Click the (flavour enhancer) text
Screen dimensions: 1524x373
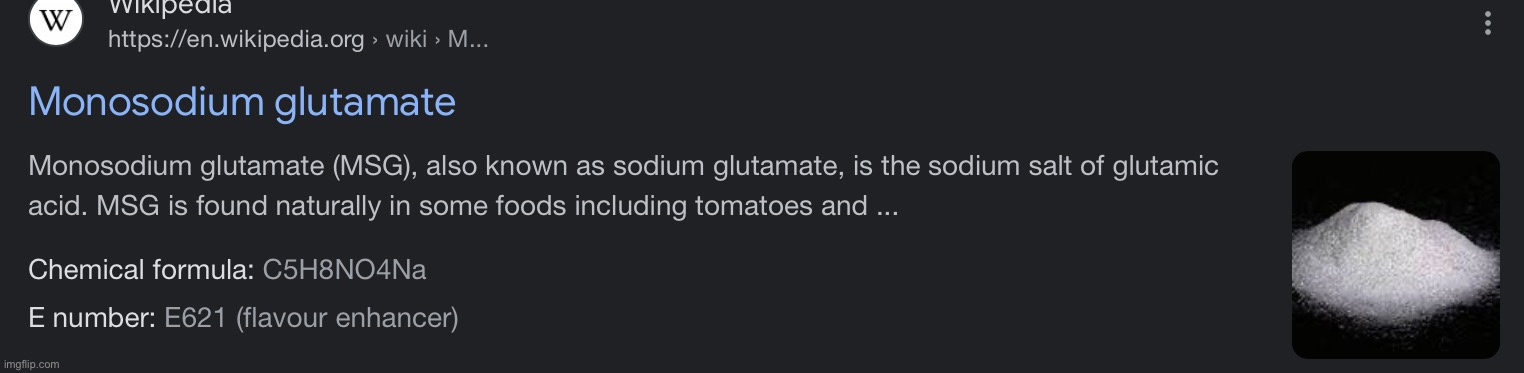[x=347, y=319]
